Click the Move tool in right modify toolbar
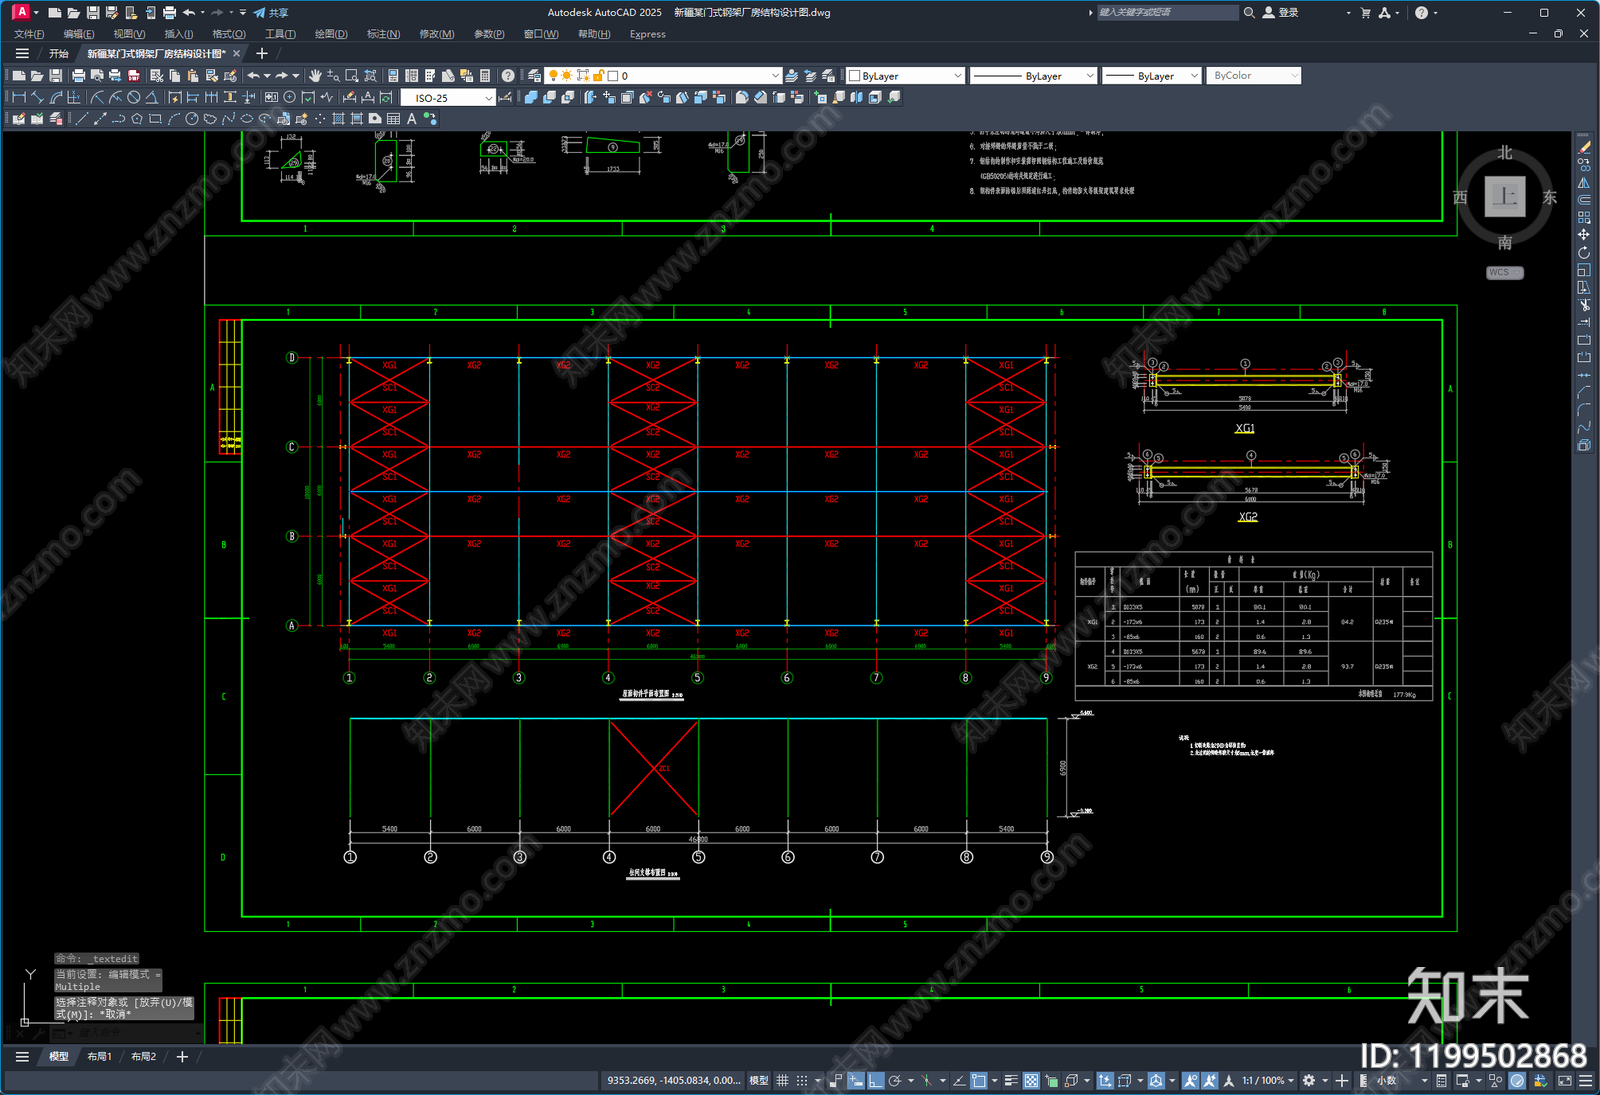This screenshot has height=1095, width=1600. [1584, 235]
